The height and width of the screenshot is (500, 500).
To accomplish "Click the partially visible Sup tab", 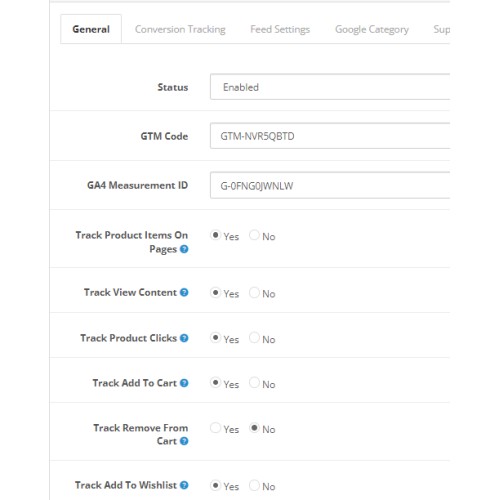I will coord(441,29).
